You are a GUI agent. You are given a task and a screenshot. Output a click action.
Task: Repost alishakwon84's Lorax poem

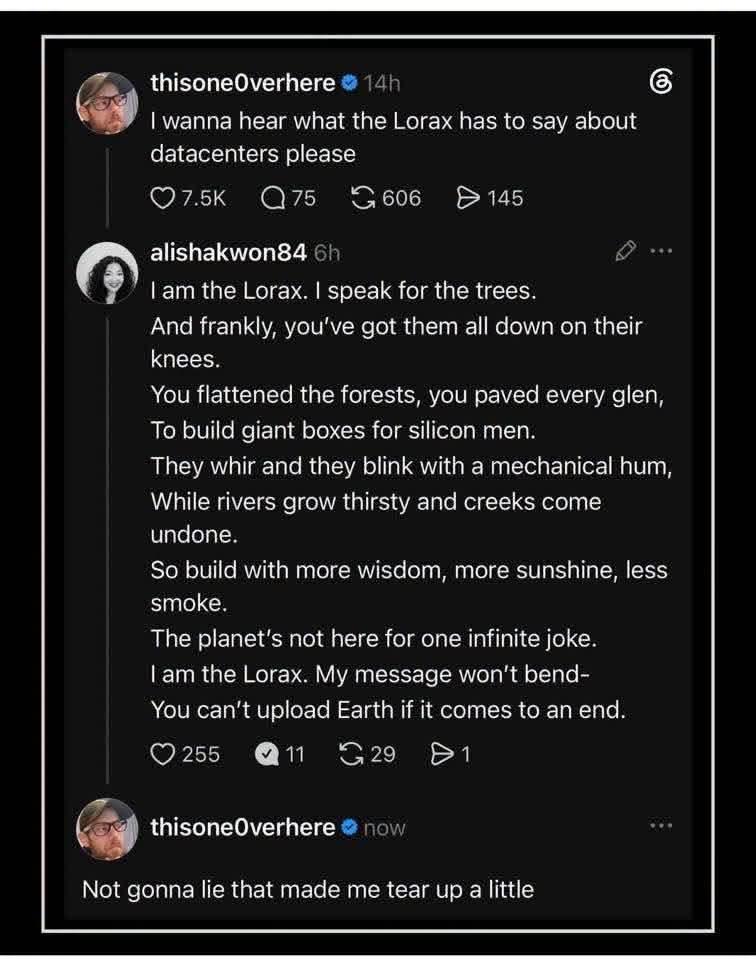[351, 754]
